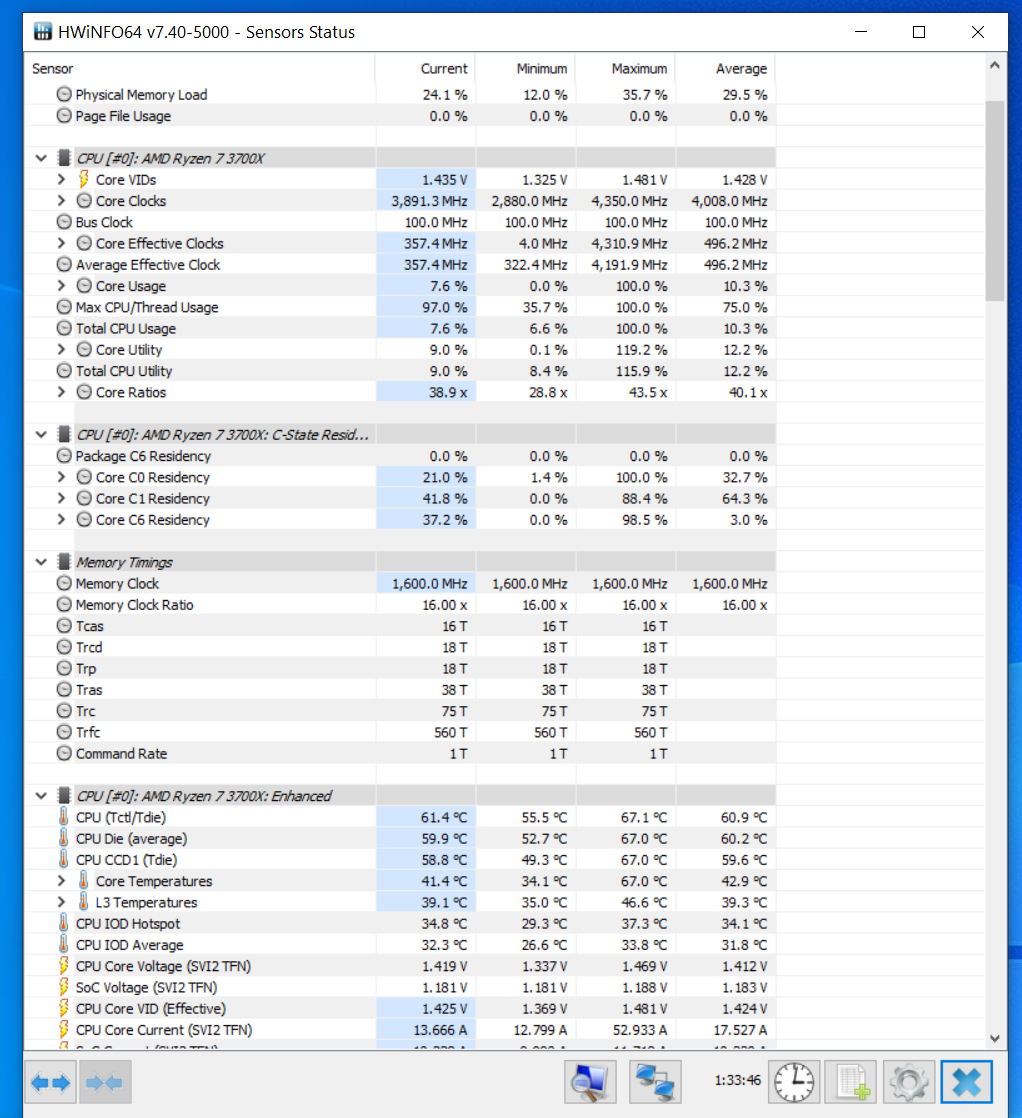Collapse the Ryzen 7 3700X: Enhanced group
Viewport: 1022px width, 1118px height.
point(41,796)
